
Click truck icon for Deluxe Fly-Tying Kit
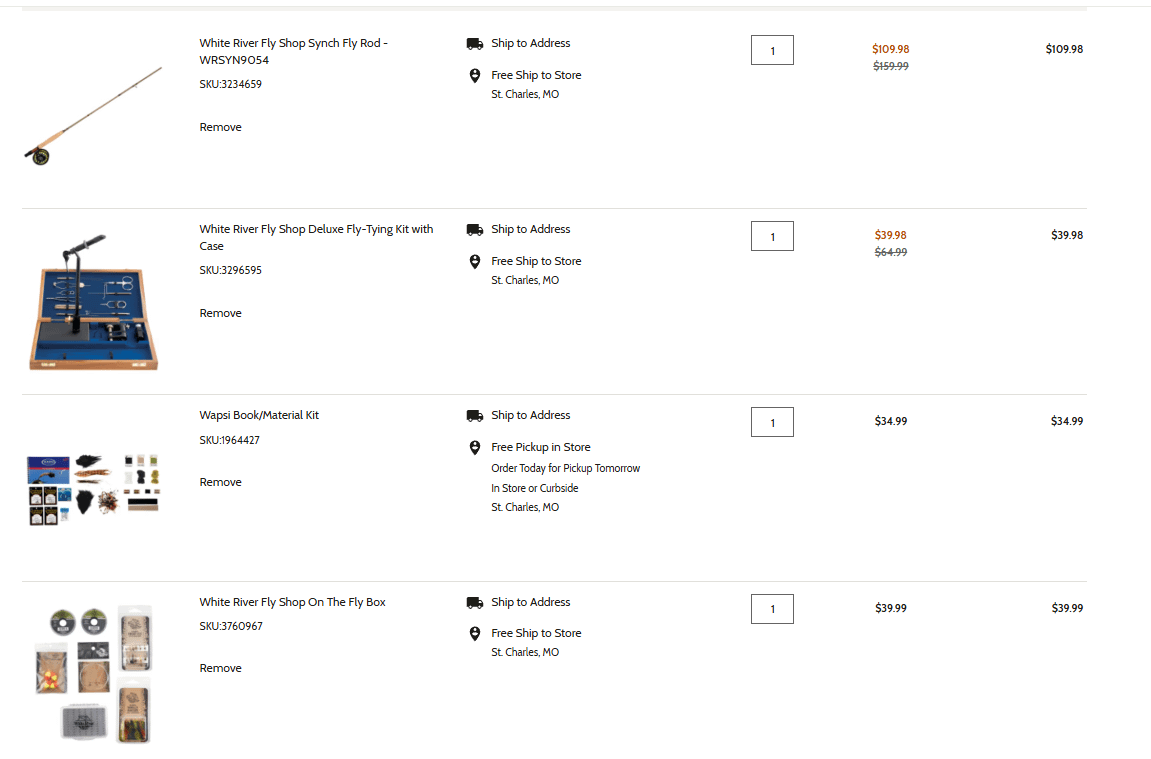click(475, 230)
